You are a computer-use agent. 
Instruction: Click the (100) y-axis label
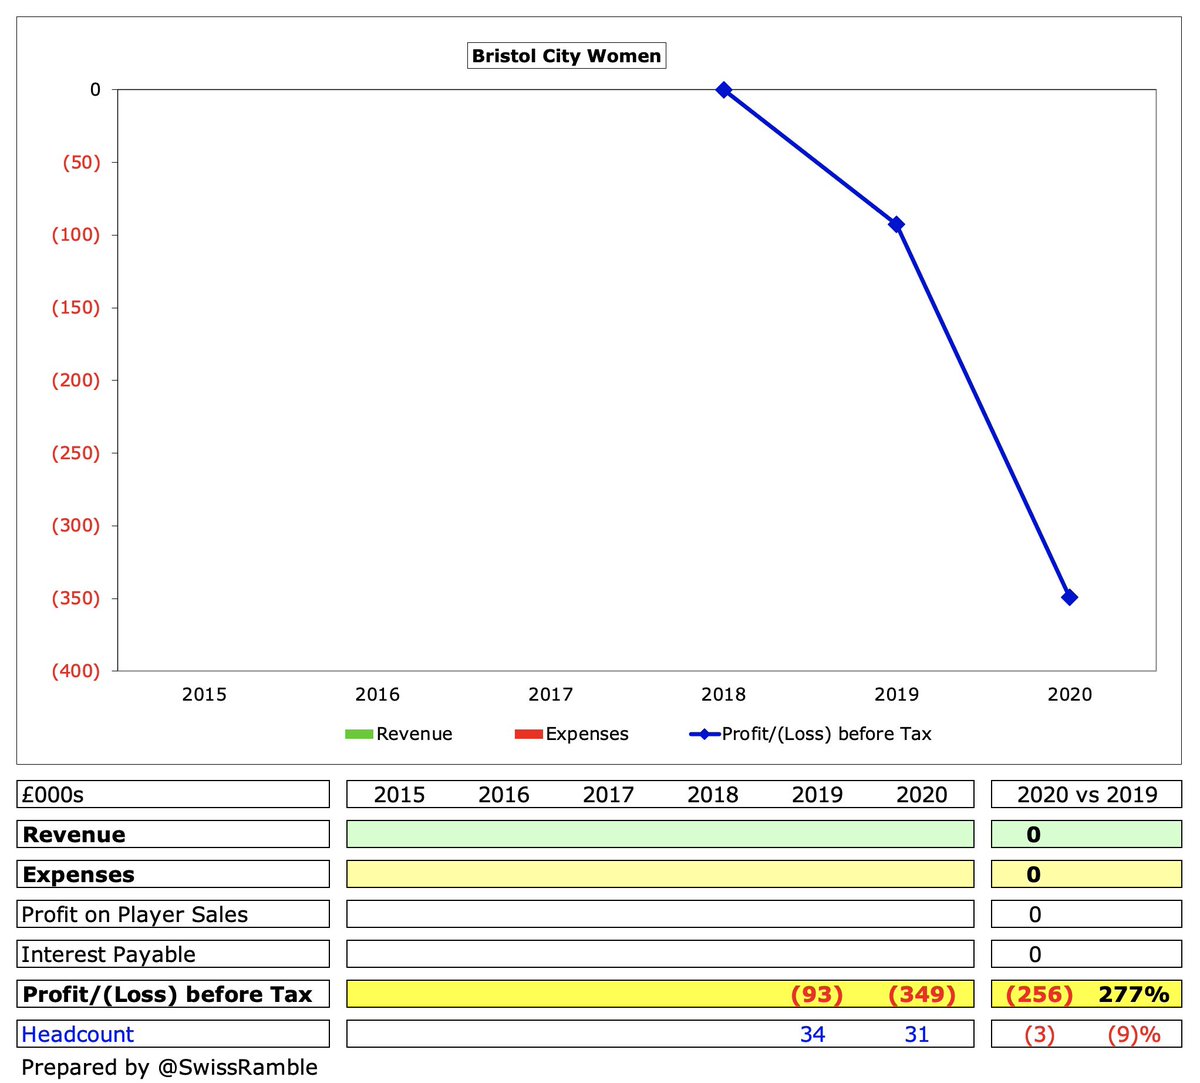[x=77, y=235]
